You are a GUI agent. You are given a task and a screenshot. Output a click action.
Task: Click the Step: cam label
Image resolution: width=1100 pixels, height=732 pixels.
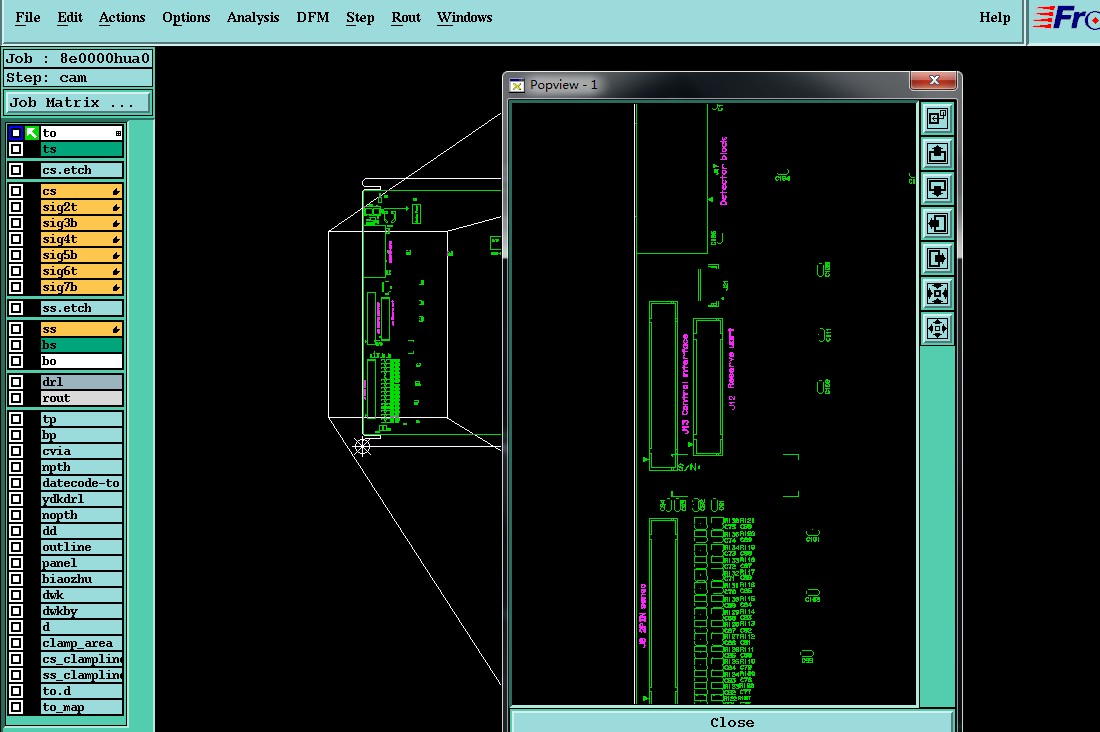(x=78, y=78)
